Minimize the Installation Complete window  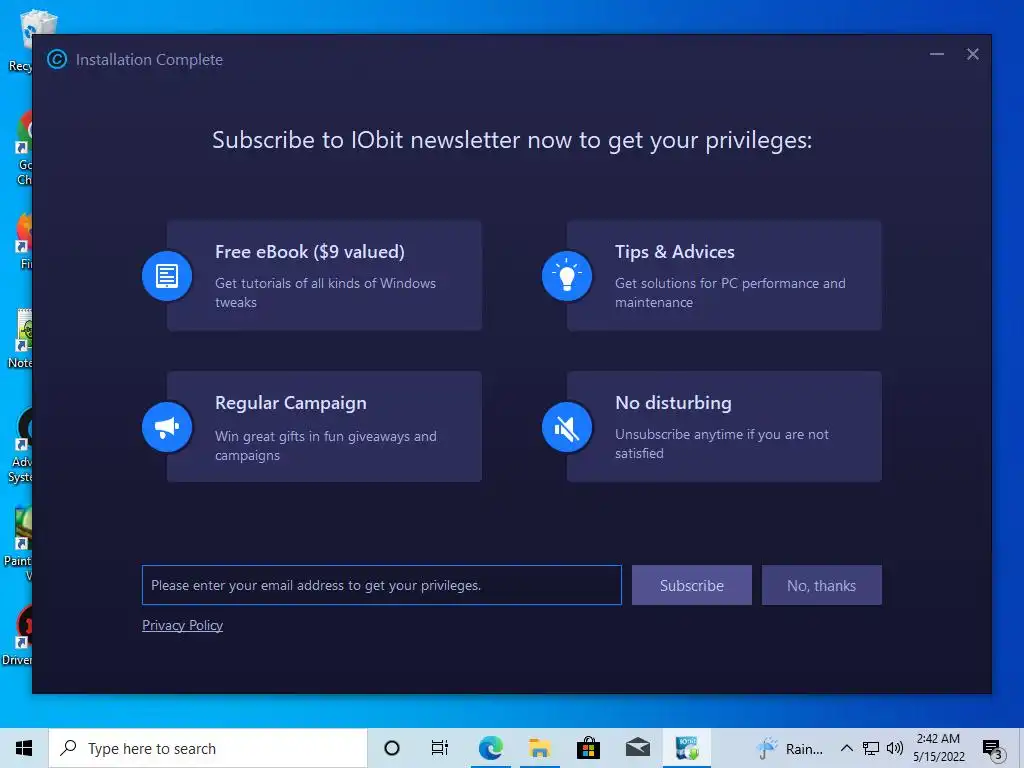pos(936,54)
